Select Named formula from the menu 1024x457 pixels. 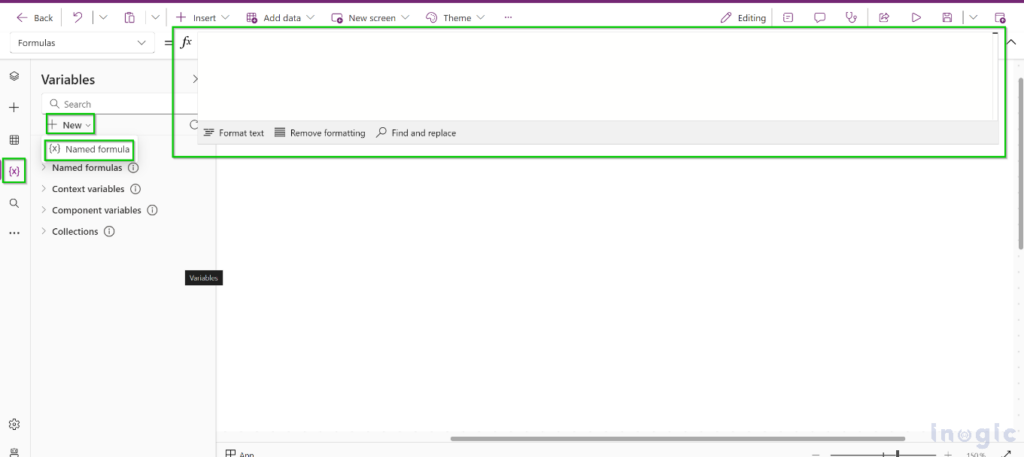89,149
